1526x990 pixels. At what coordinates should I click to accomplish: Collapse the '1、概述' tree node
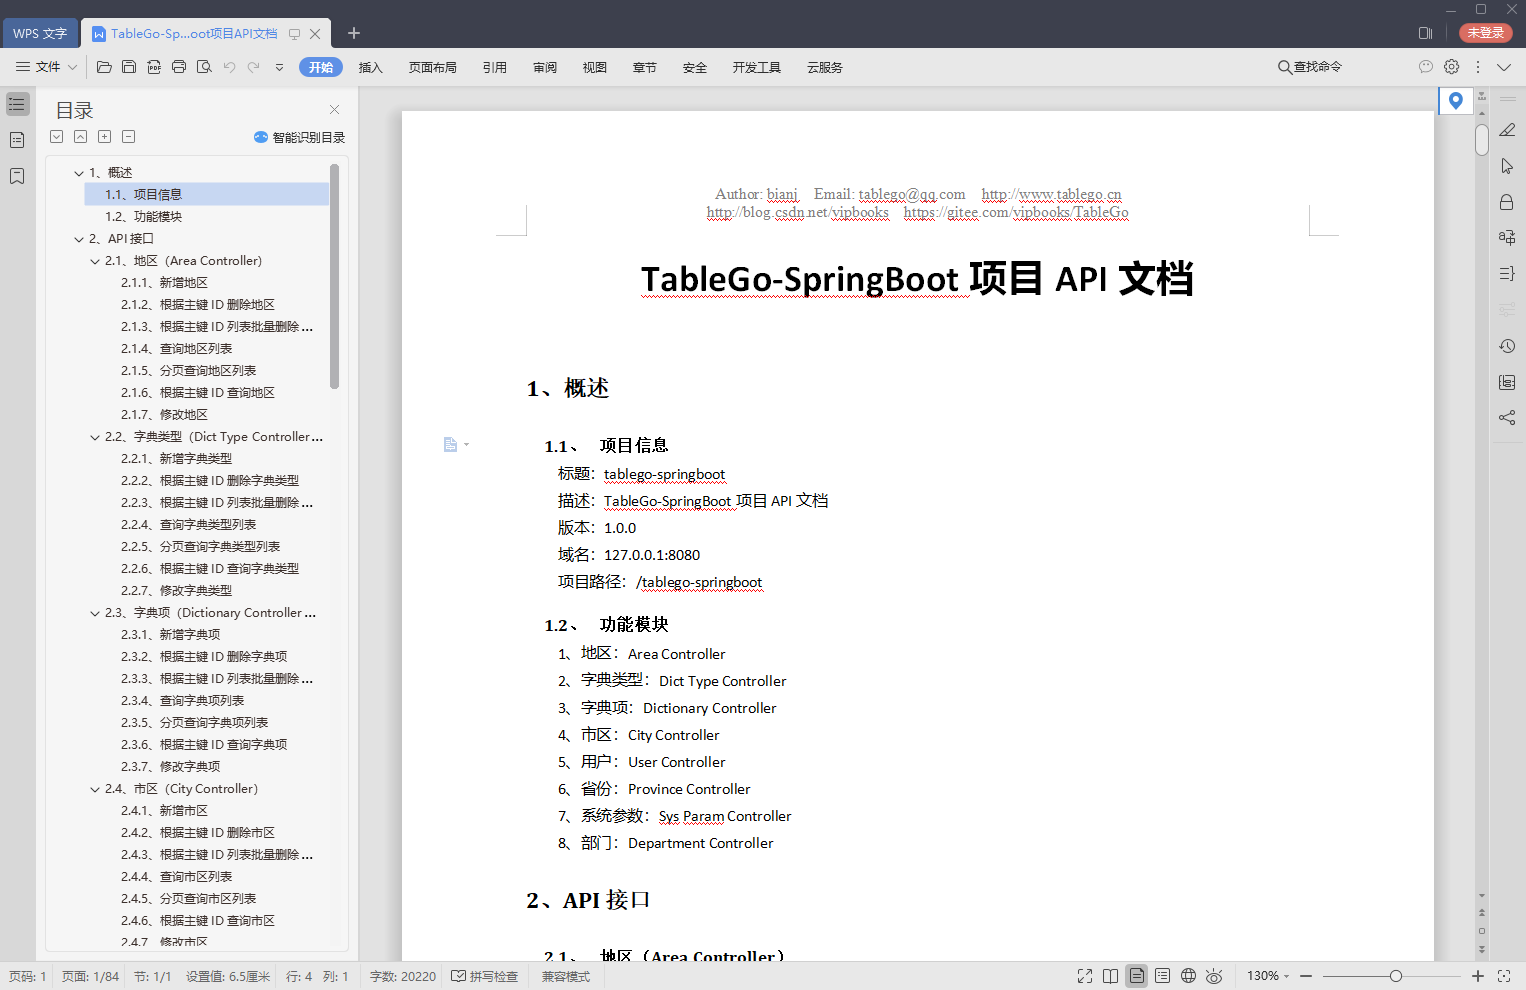[x=79, y=173]
